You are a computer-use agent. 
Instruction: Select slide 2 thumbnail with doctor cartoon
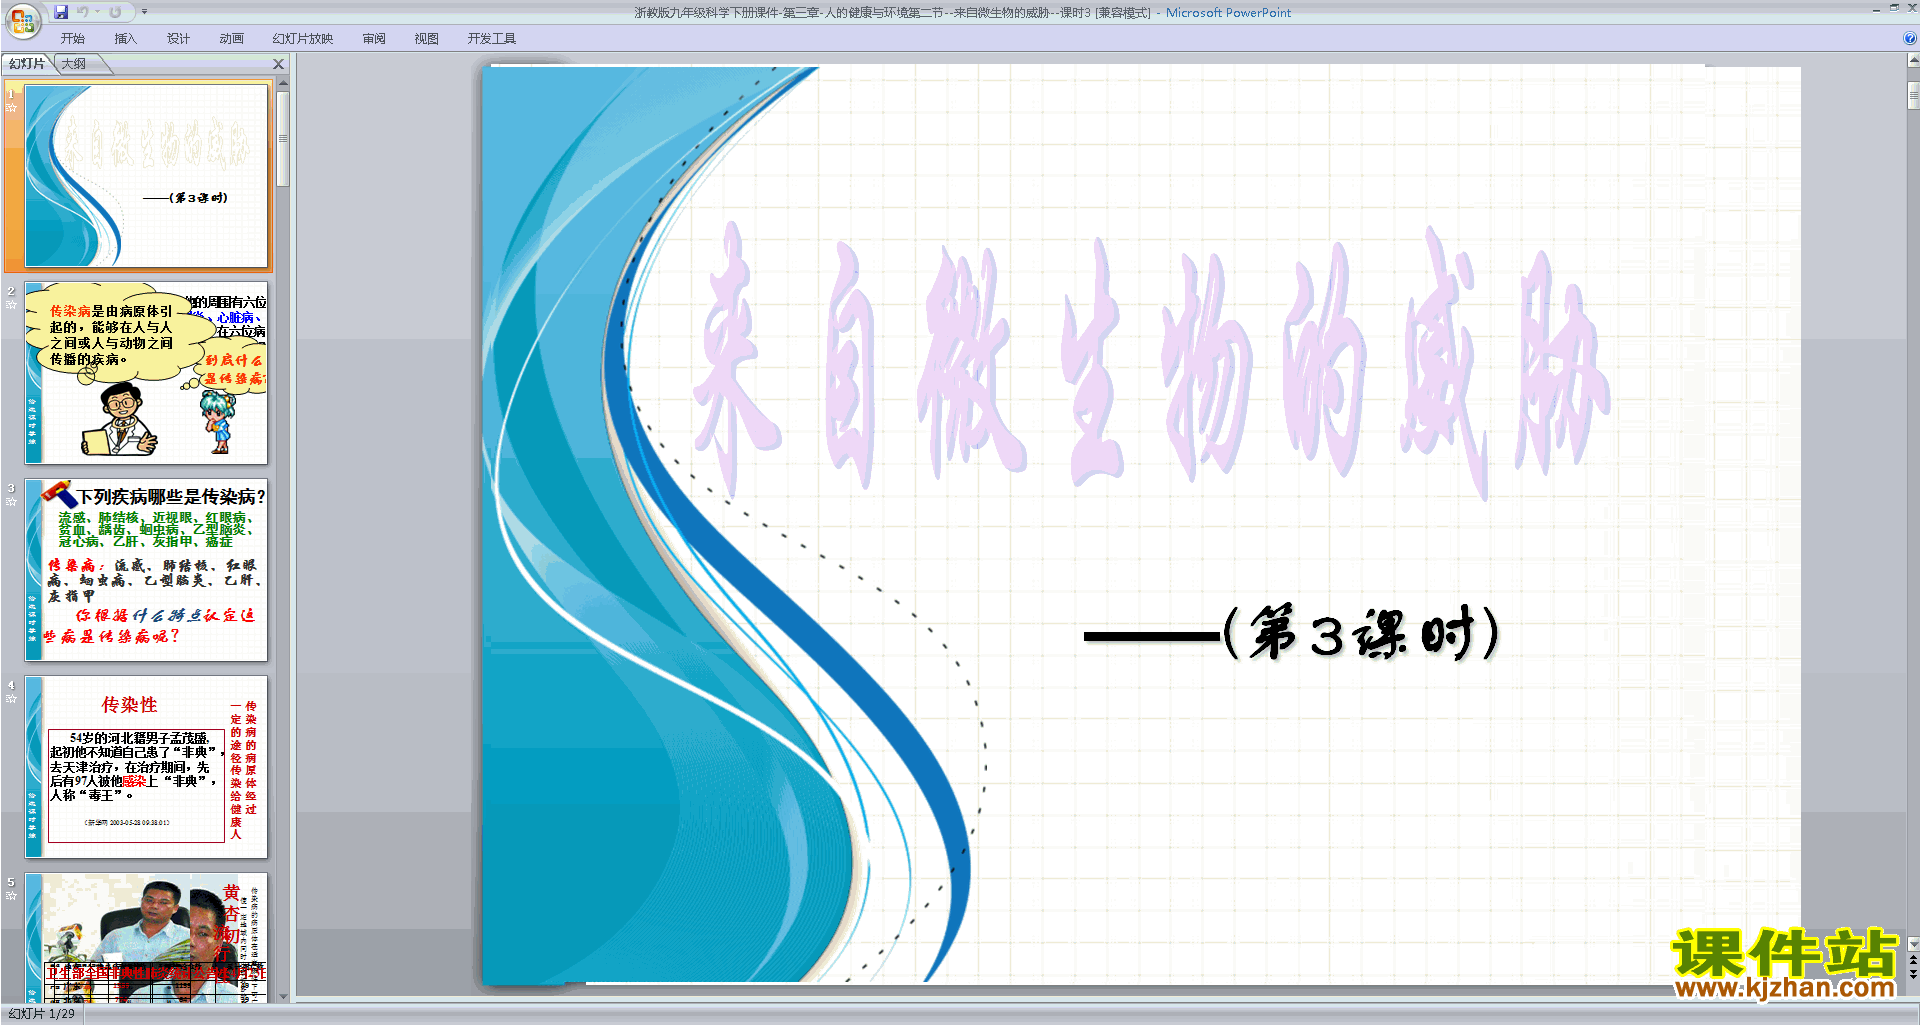(x=146, y=373)
